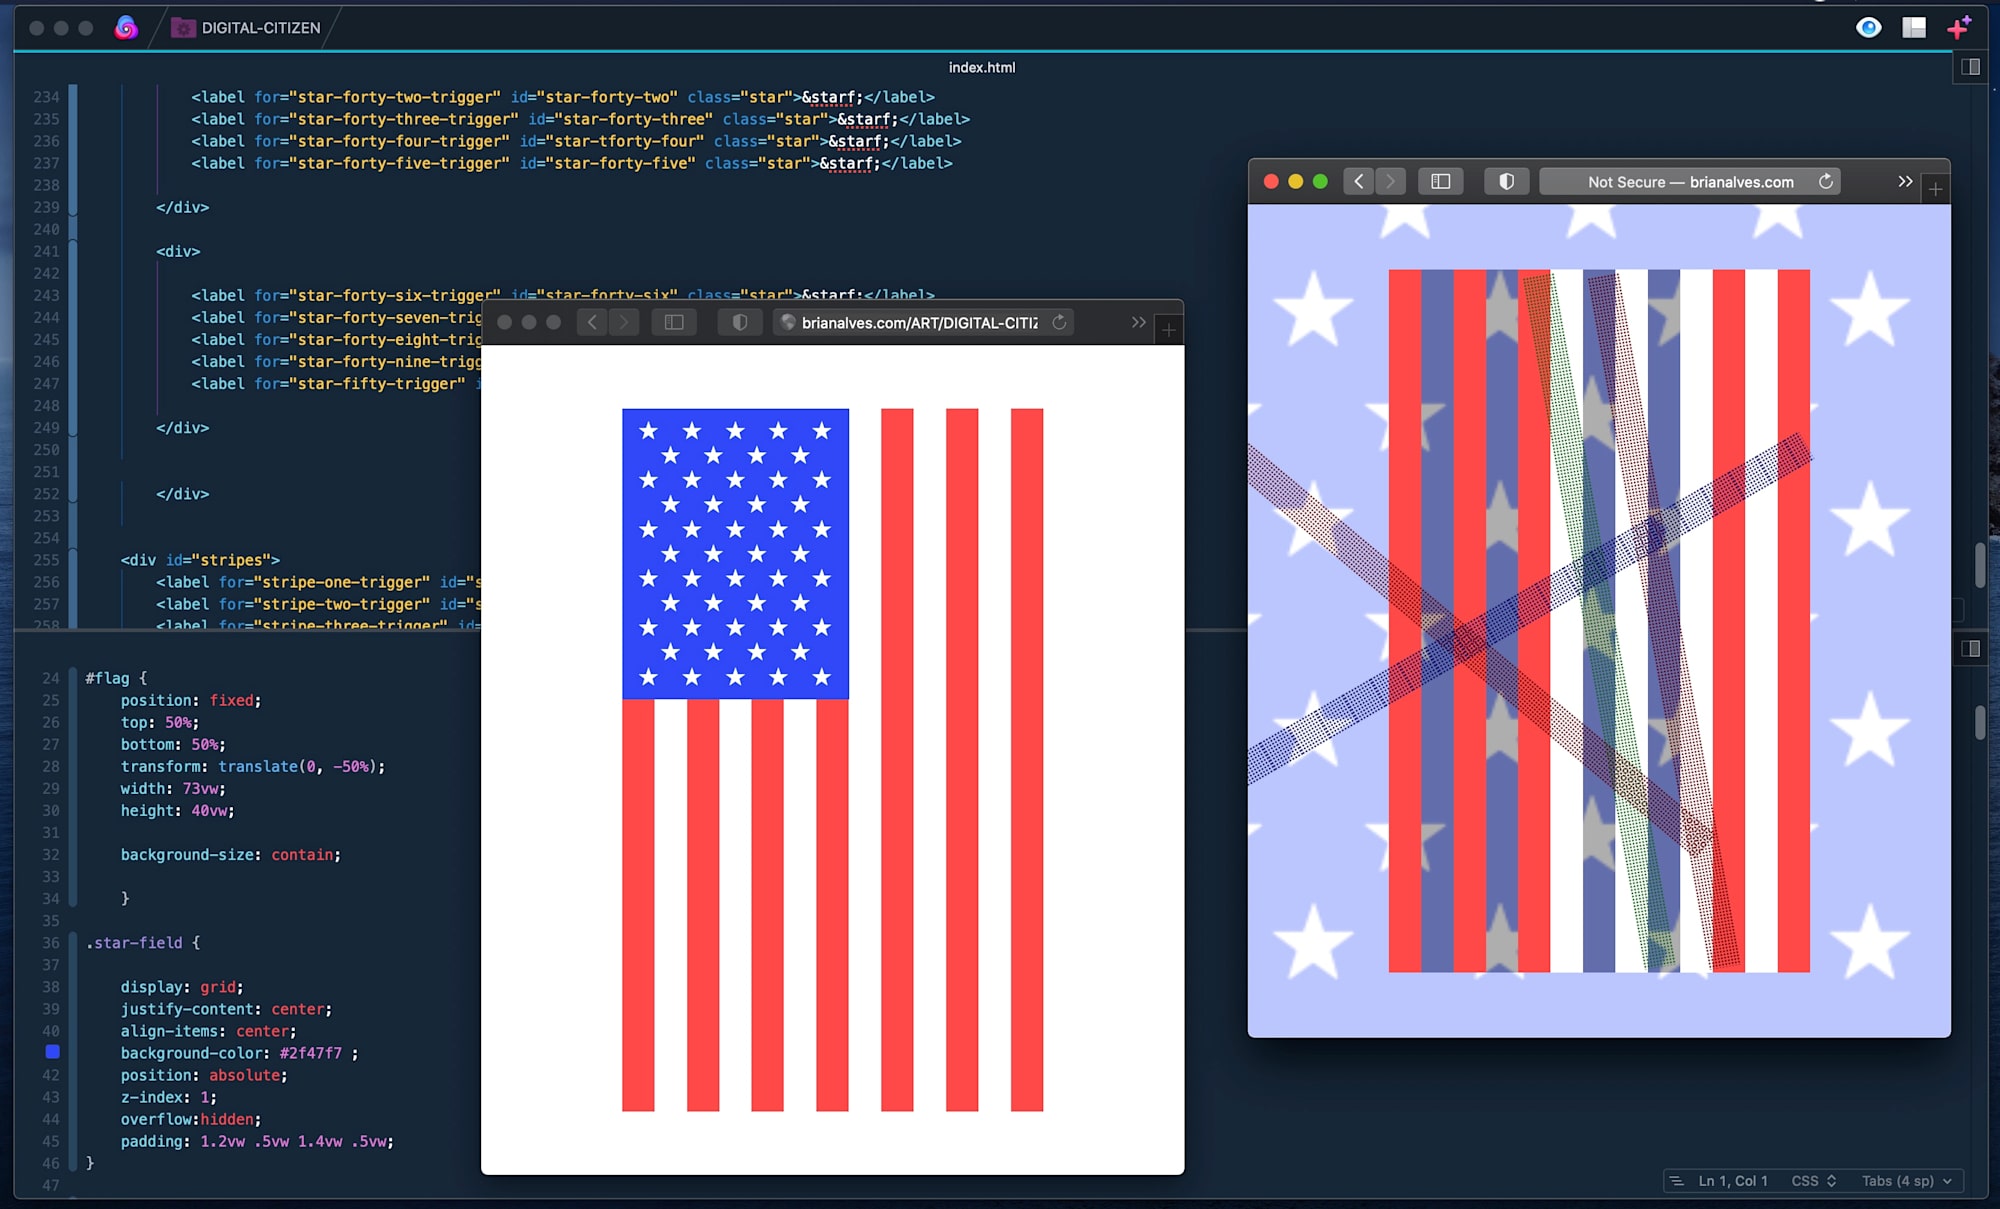Expand toolbar overflow chevrons in the right Safari window
The height and width of the screenshot is (1209, 2000).
click(x=1905, y=181)
